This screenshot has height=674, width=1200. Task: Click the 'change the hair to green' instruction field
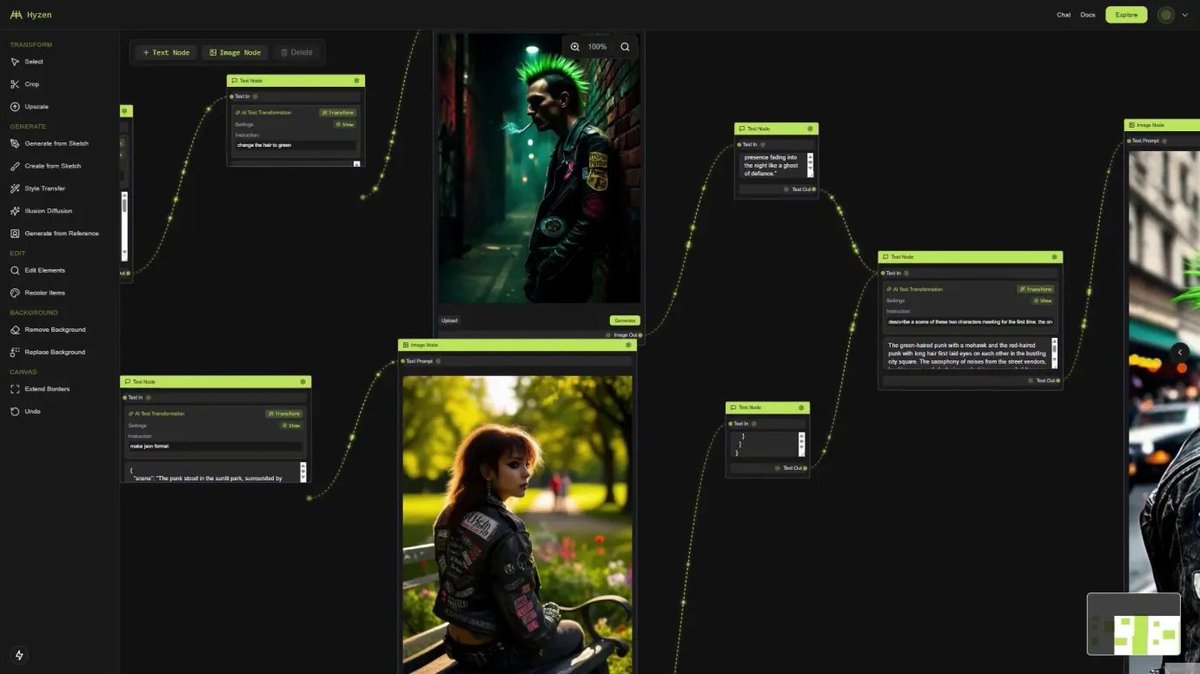click(295, 145)
